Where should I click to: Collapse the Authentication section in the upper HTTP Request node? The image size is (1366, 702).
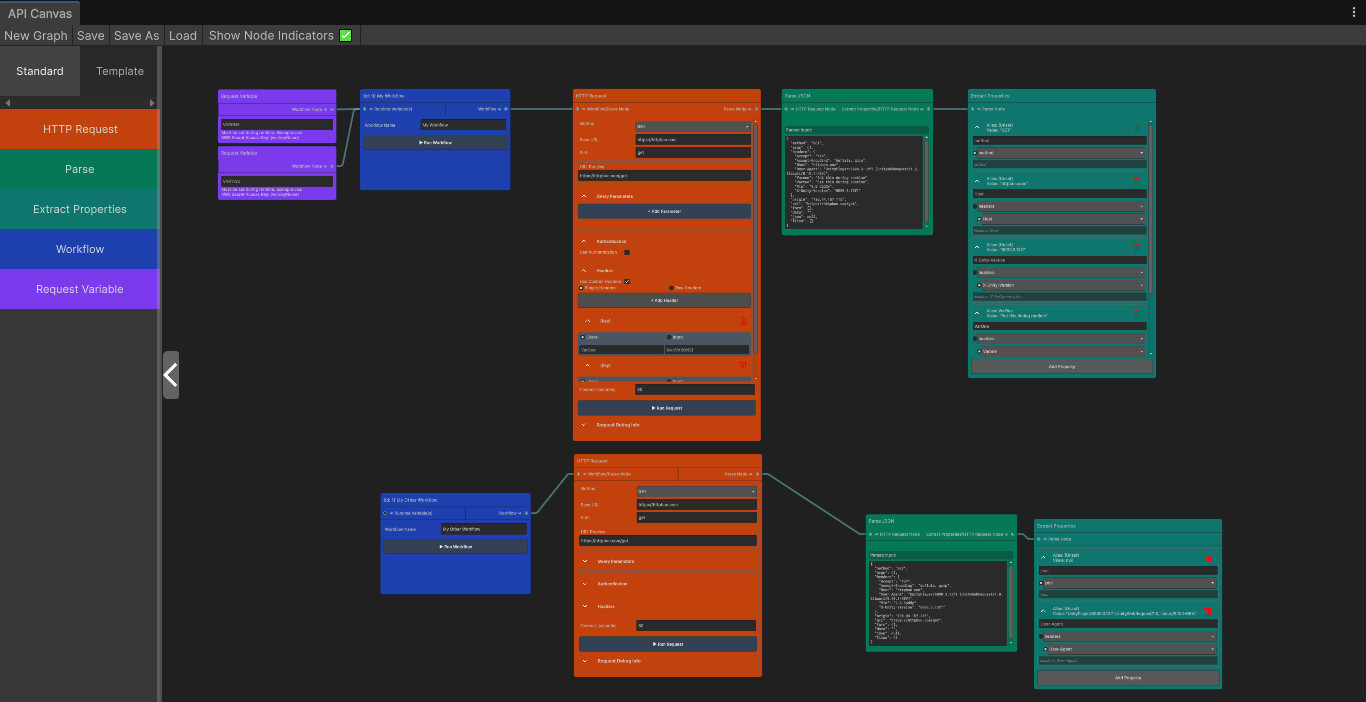pyautogui.click(x=584, y=241)
